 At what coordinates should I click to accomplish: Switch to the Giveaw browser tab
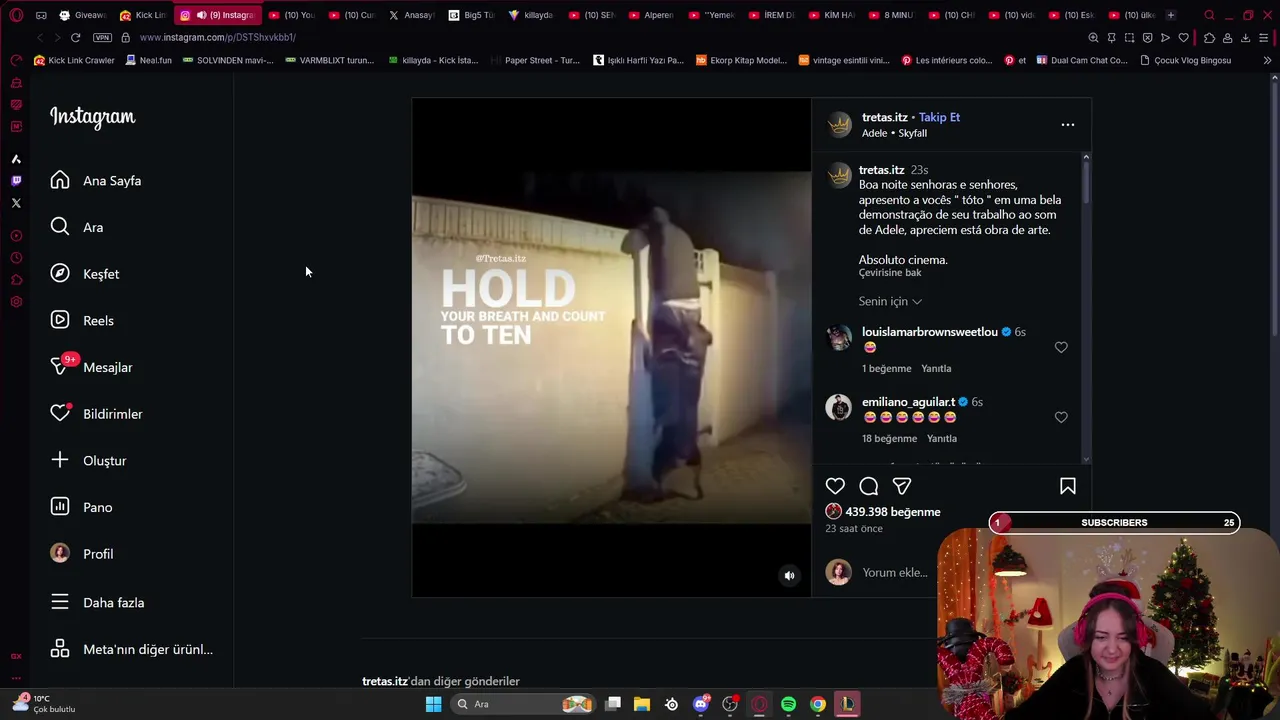tap(82, 15)
